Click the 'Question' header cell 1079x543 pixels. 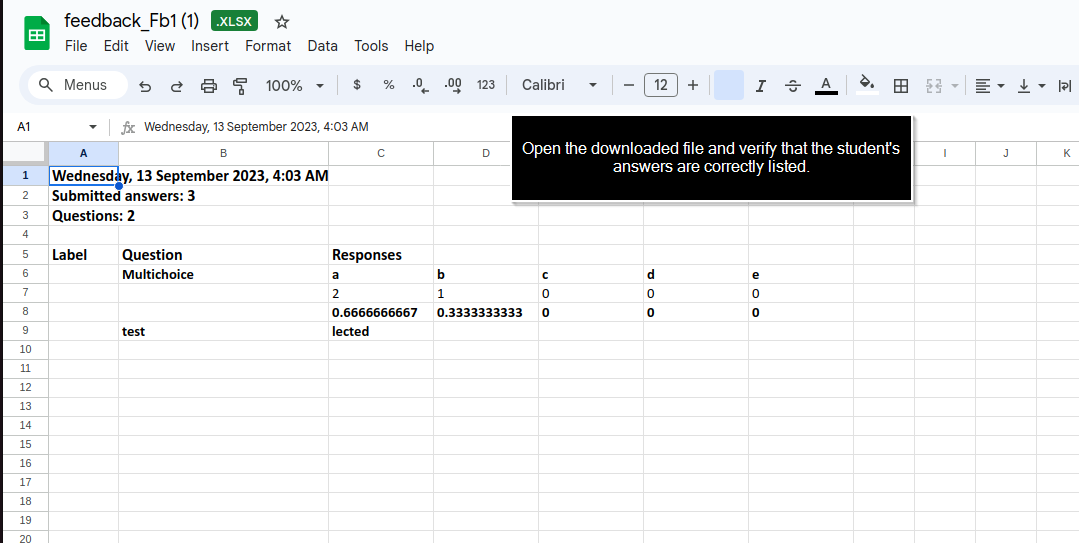tap(223, 255)
